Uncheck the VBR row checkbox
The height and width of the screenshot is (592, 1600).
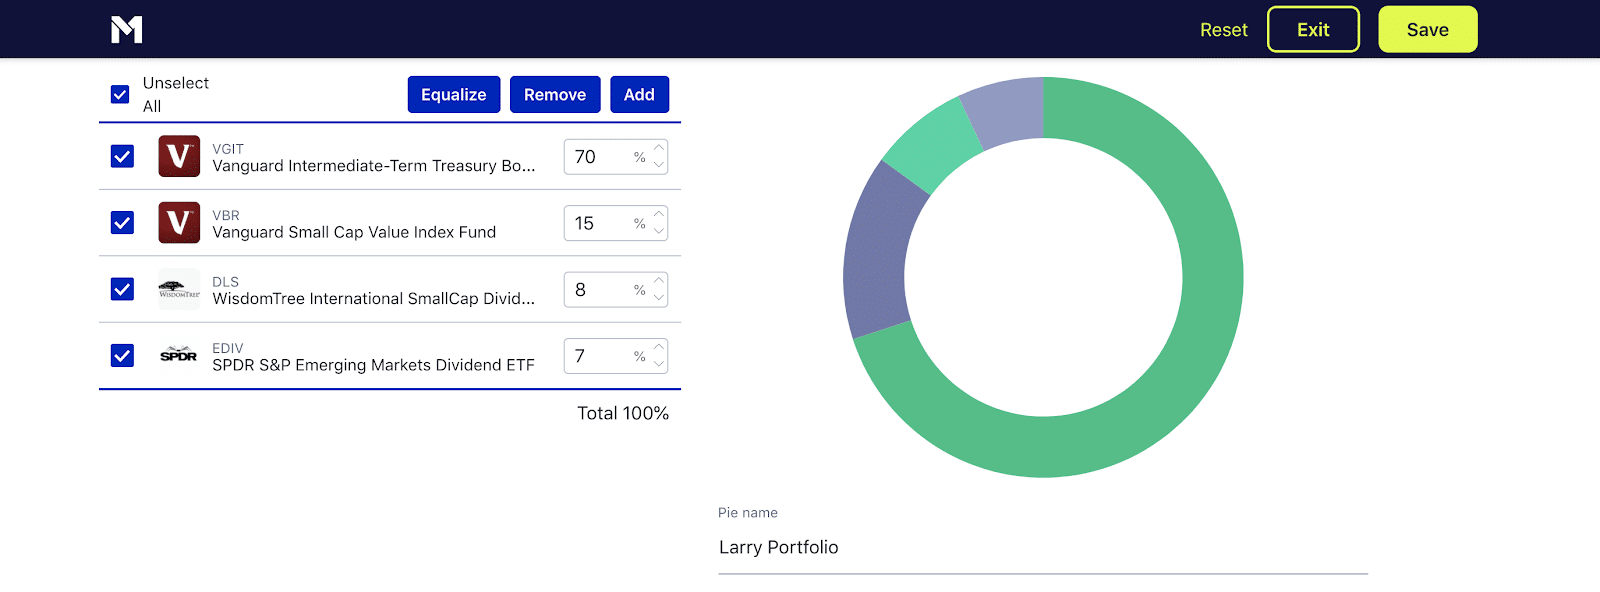point(122,222)
